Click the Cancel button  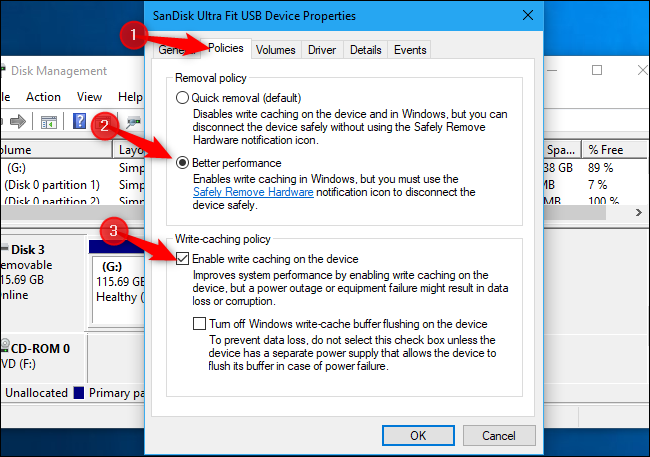click(499, 435)
